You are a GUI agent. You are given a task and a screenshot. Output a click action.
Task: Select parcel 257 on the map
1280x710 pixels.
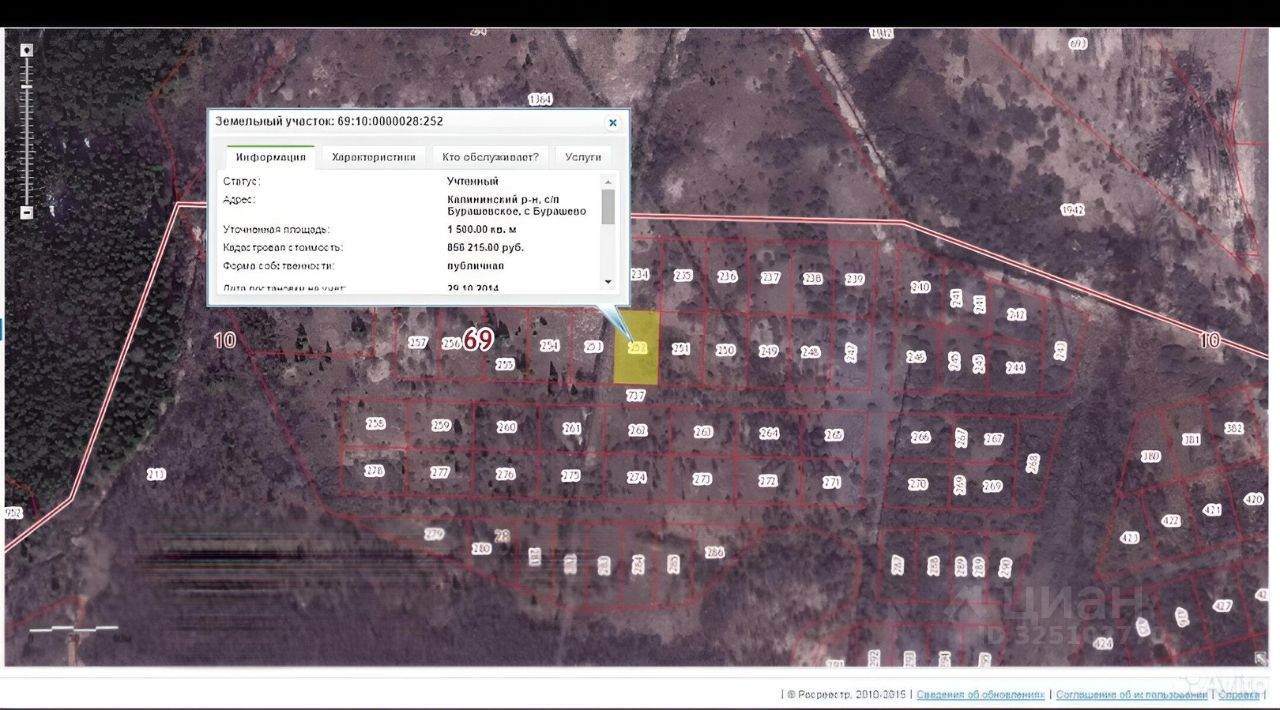(418, 343)
